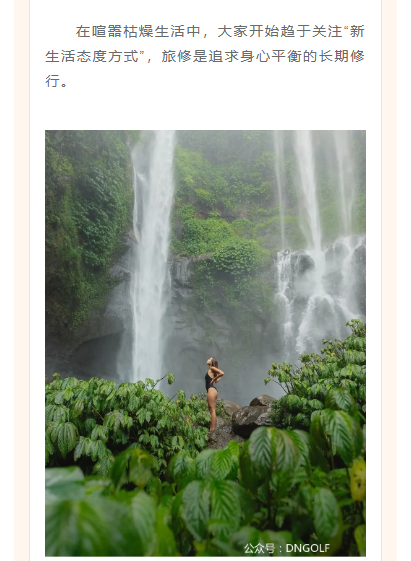
Task: Open the waterfall photo in the article
Action: pyautogui.click(x=205, y=343)
